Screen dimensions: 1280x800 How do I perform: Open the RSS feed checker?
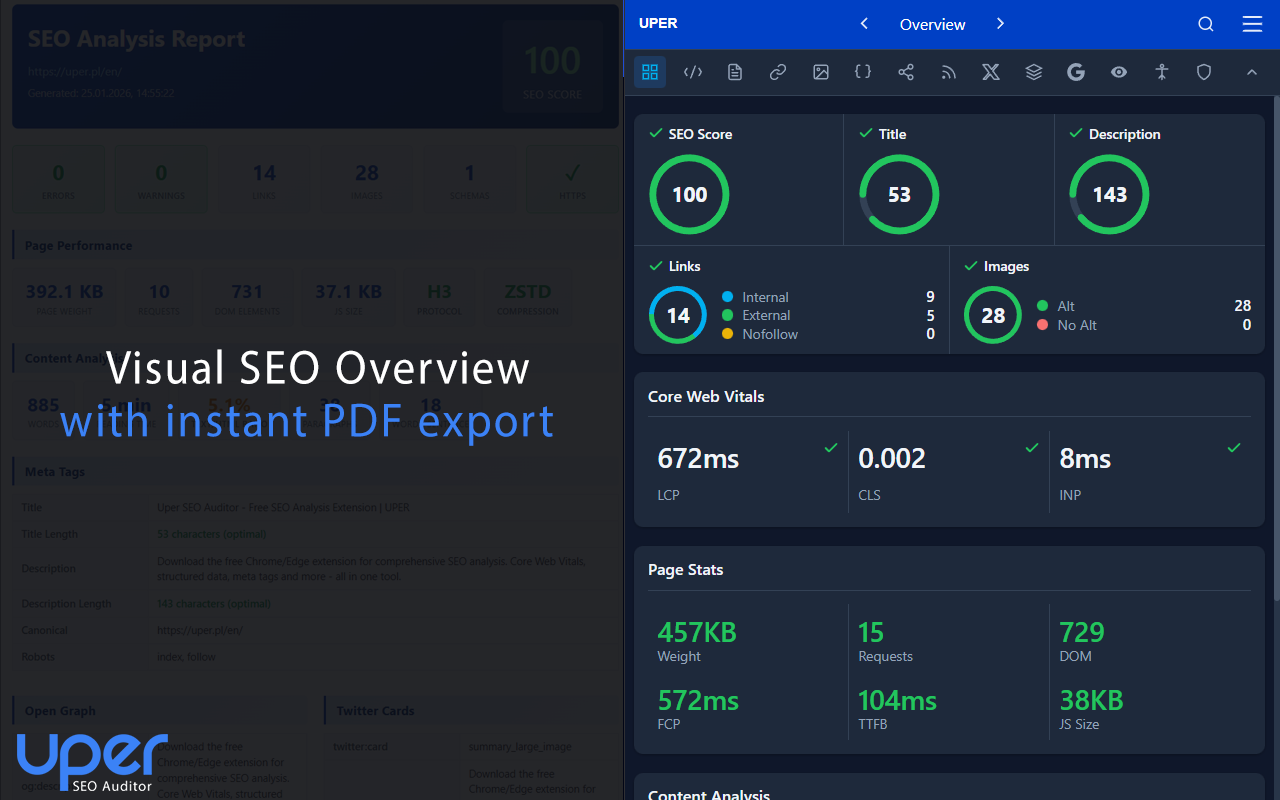pyautogui.click(x=948, y=72)
